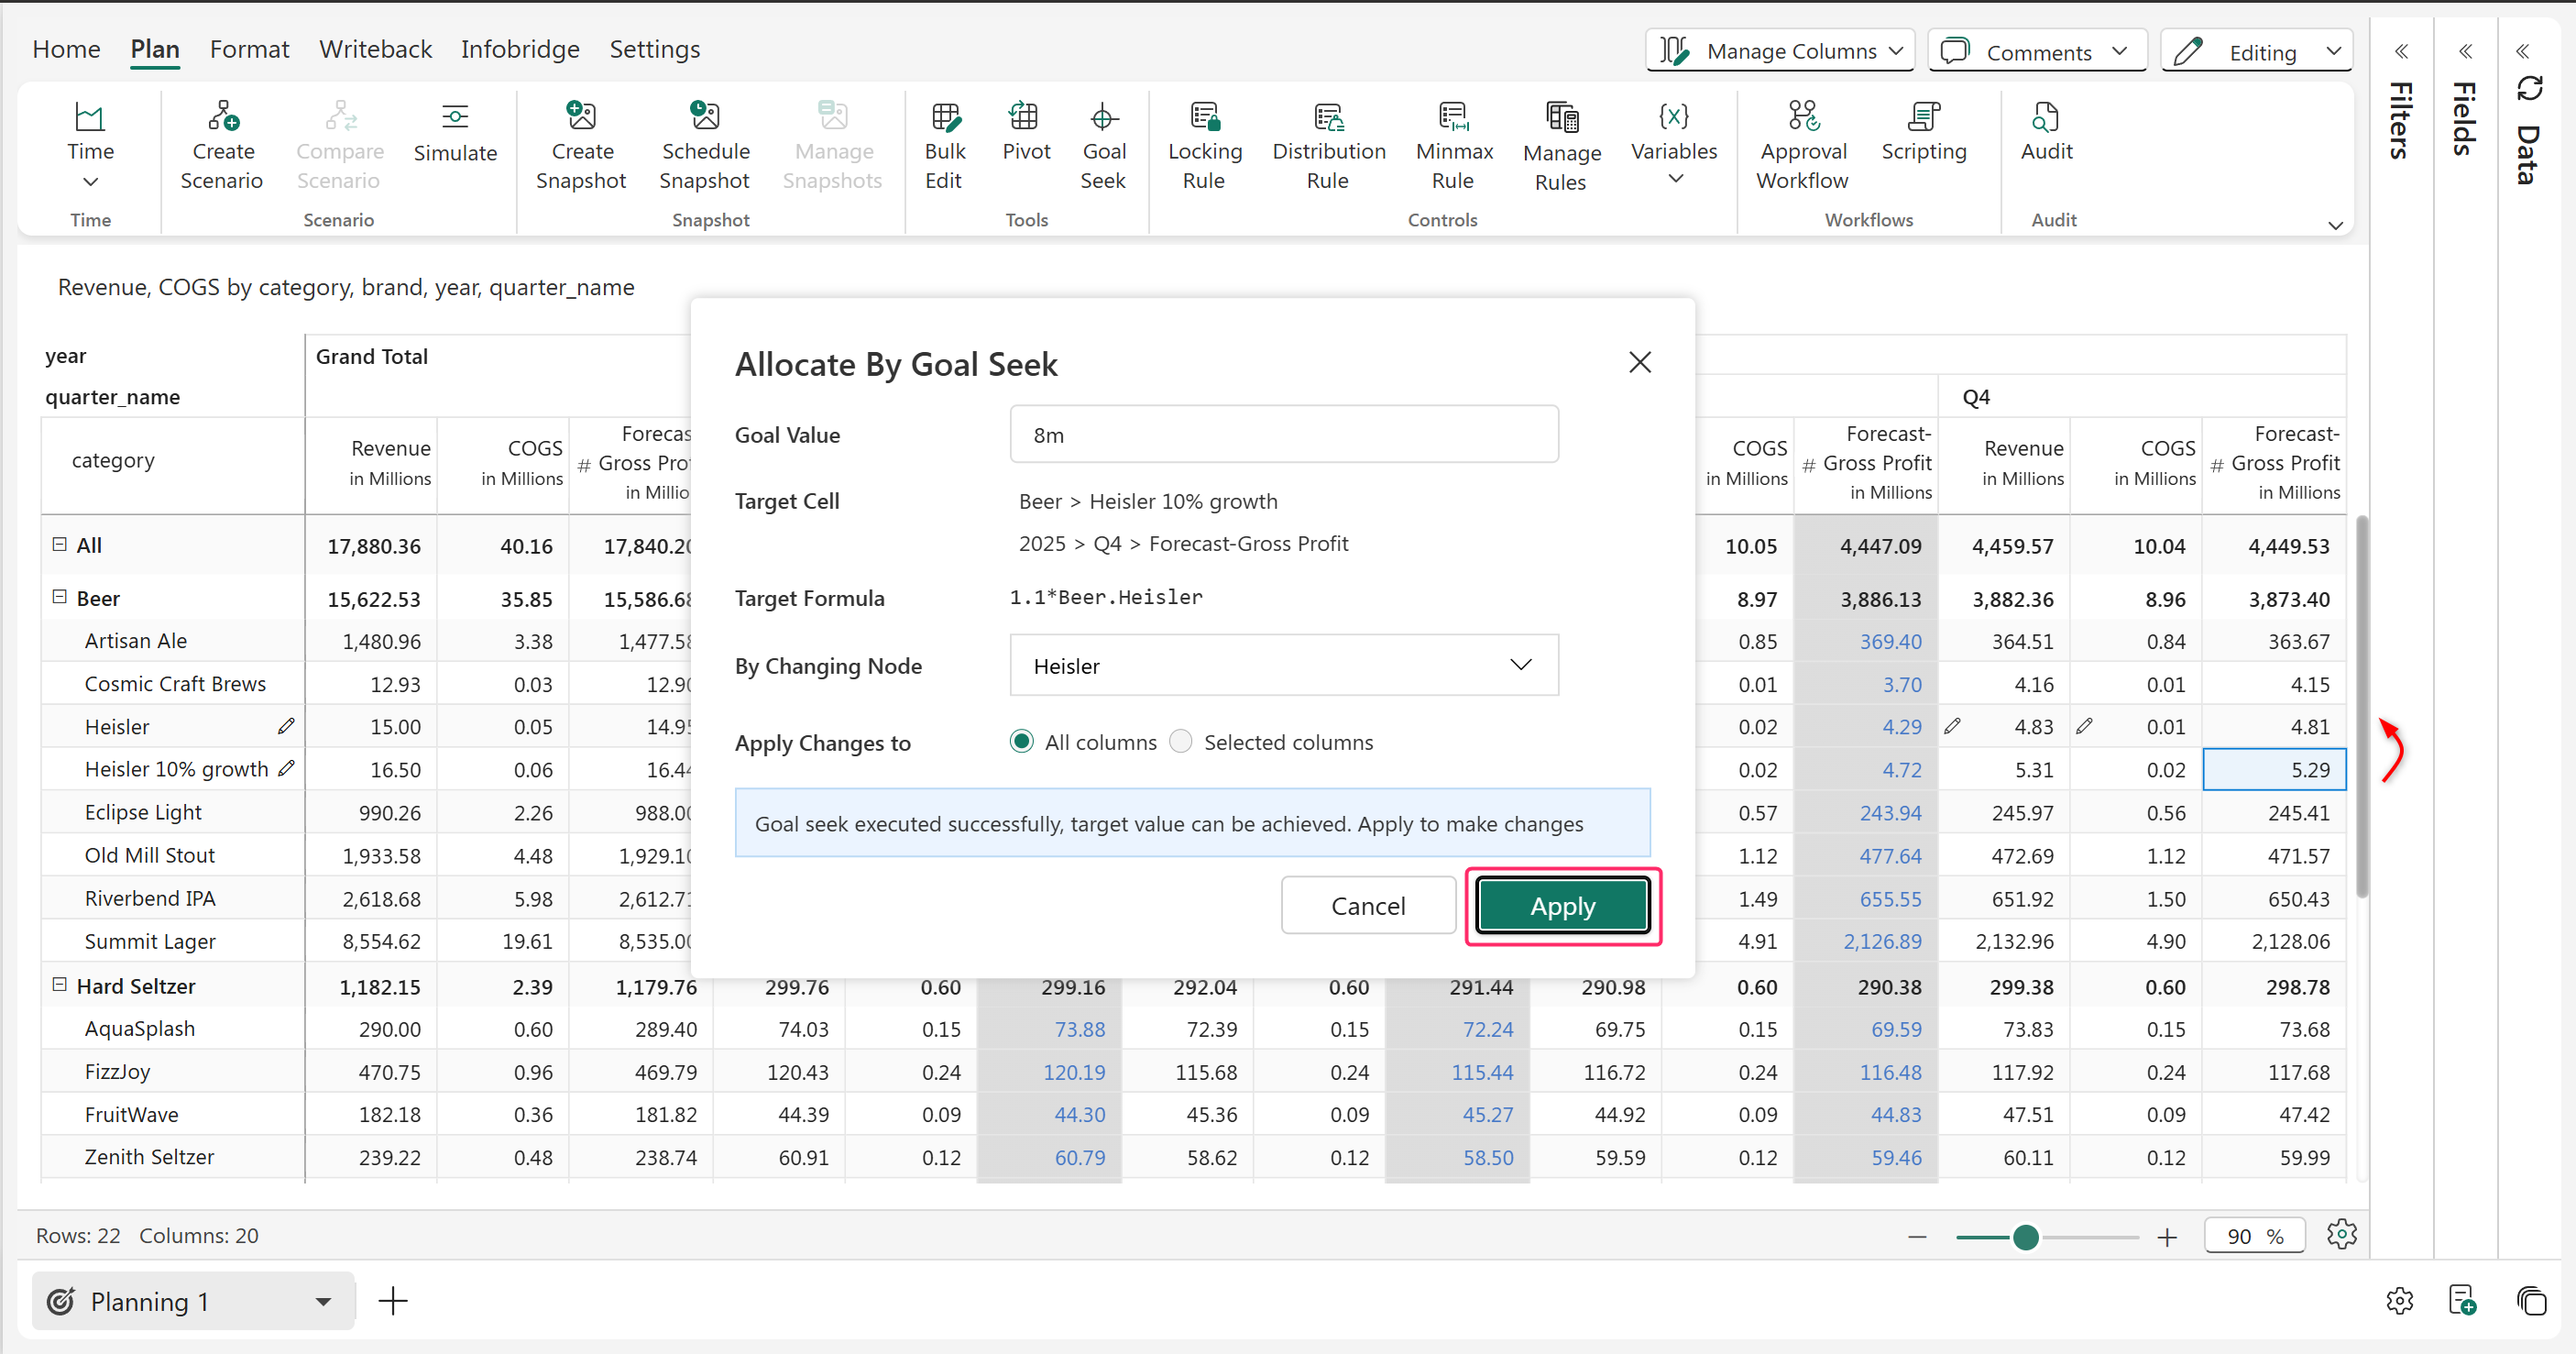Viewport: 2576px width, 1354px height.
Task: Switch to the Format tab
Action: (249, 49)
